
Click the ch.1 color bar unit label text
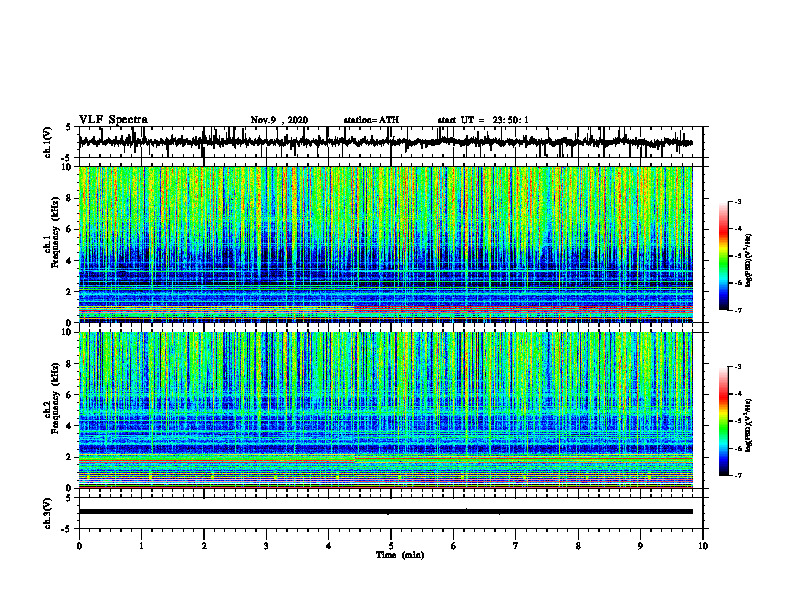click(749, 260)
